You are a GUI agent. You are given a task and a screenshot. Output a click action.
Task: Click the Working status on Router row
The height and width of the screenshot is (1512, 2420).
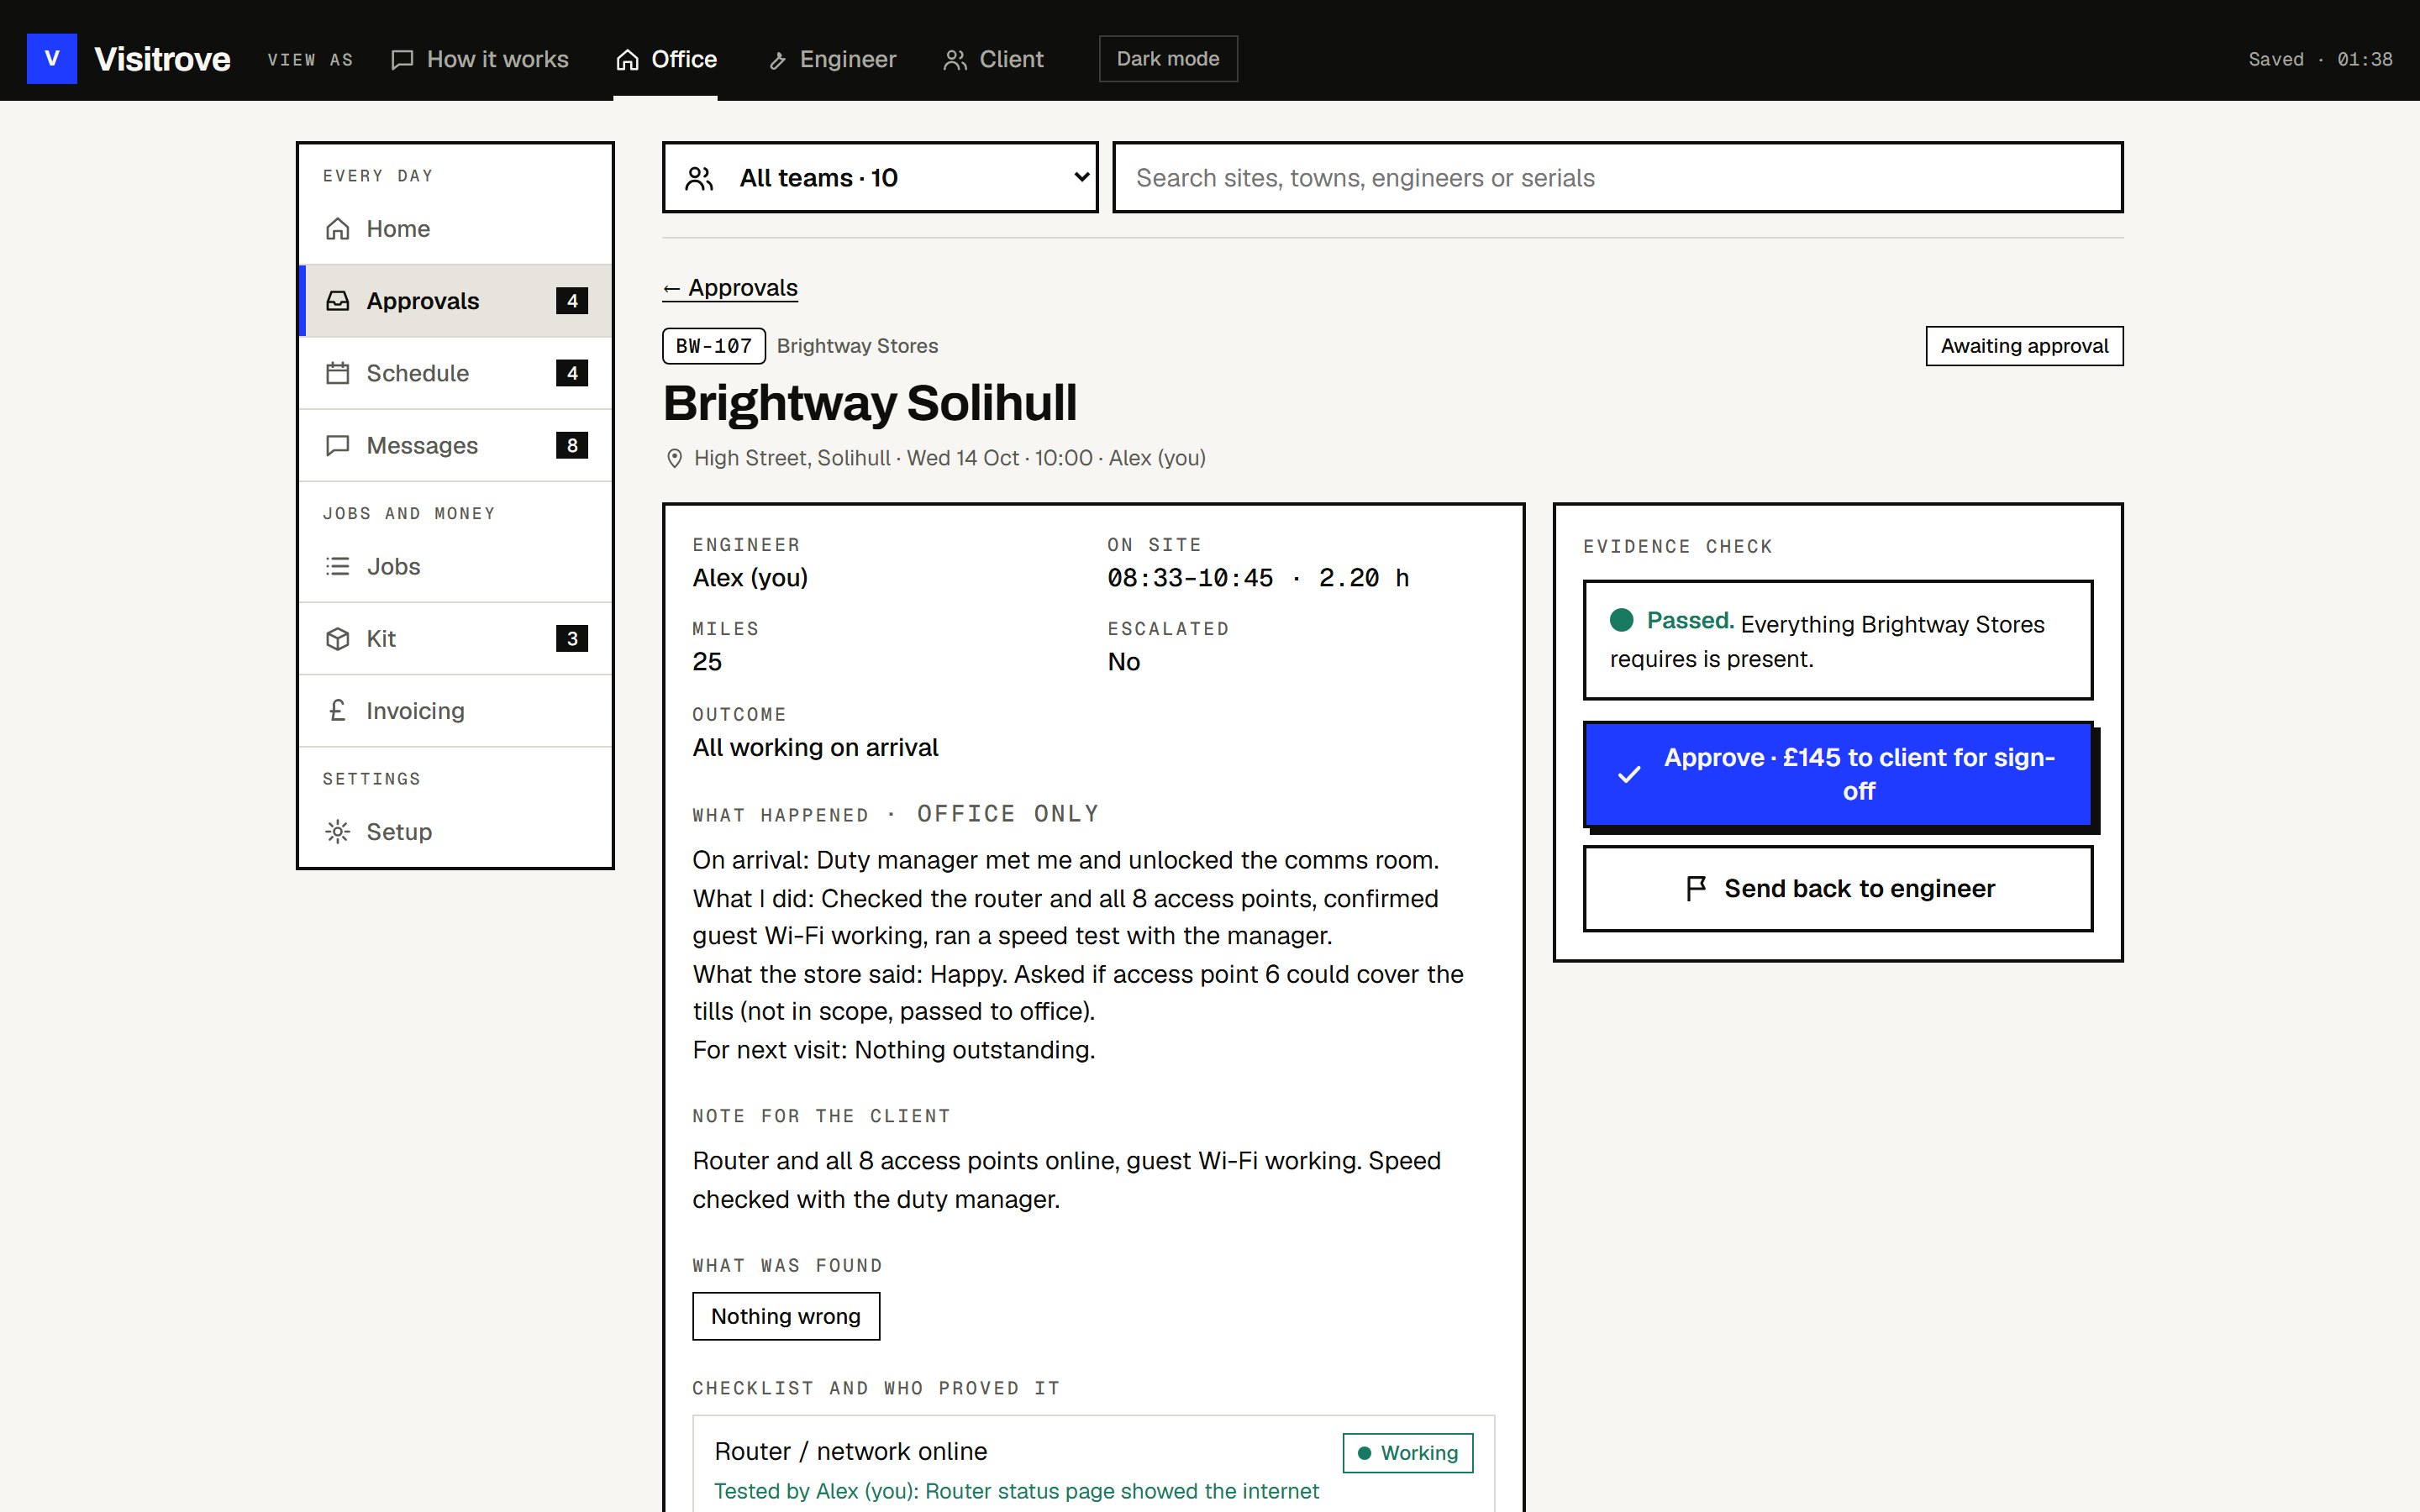(x=1408, y=1453)
